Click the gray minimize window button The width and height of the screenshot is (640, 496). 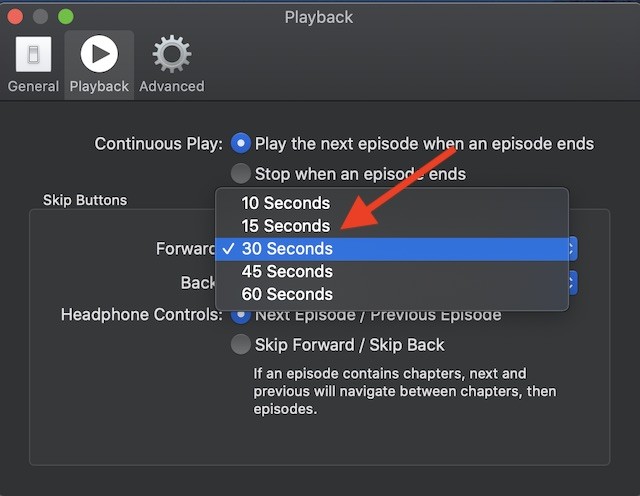tap(40, 17)
